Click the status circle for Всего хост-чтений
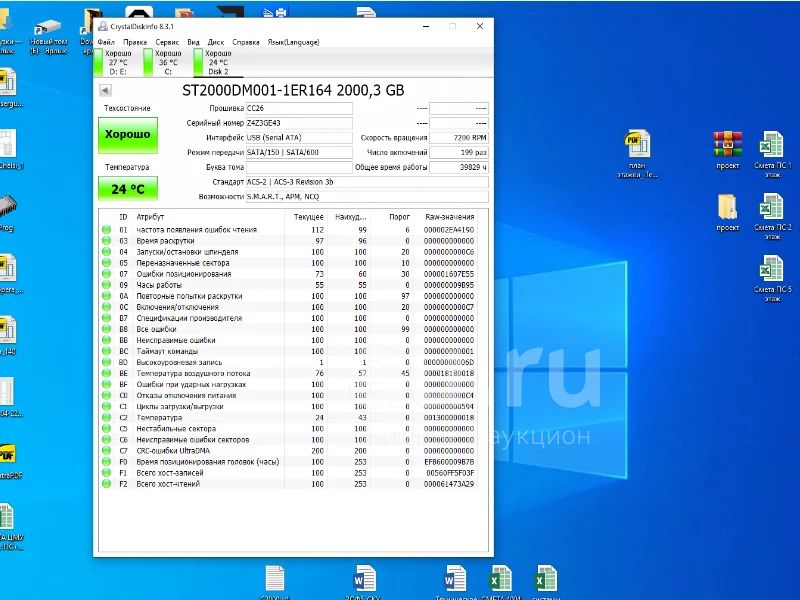The width and height of the screenshot is (800, 600). (106, 484)
